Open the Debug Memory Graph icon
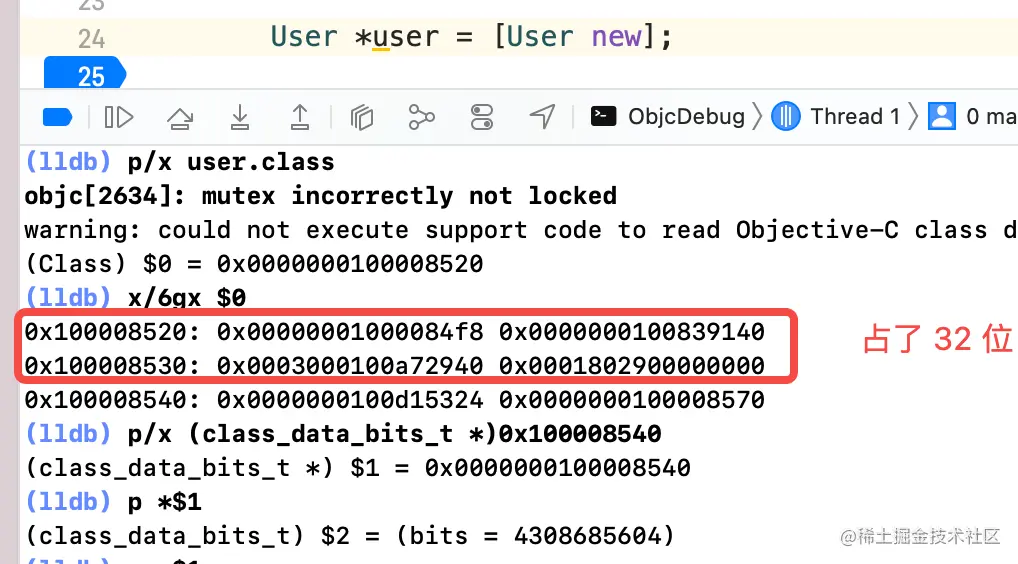The width and height of the screenshot is (1018, 564). (421, 117)
